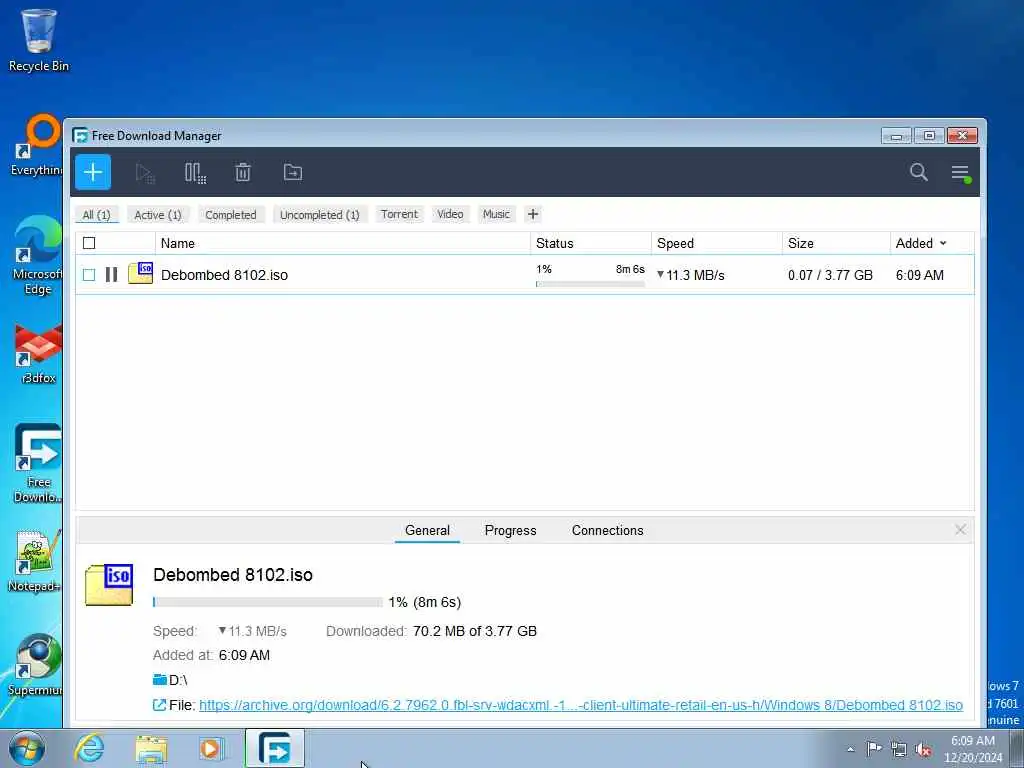This screenshot has height=768, width=1024.
Task: Open the Windows Start button
Action: [x=27, y=748]
